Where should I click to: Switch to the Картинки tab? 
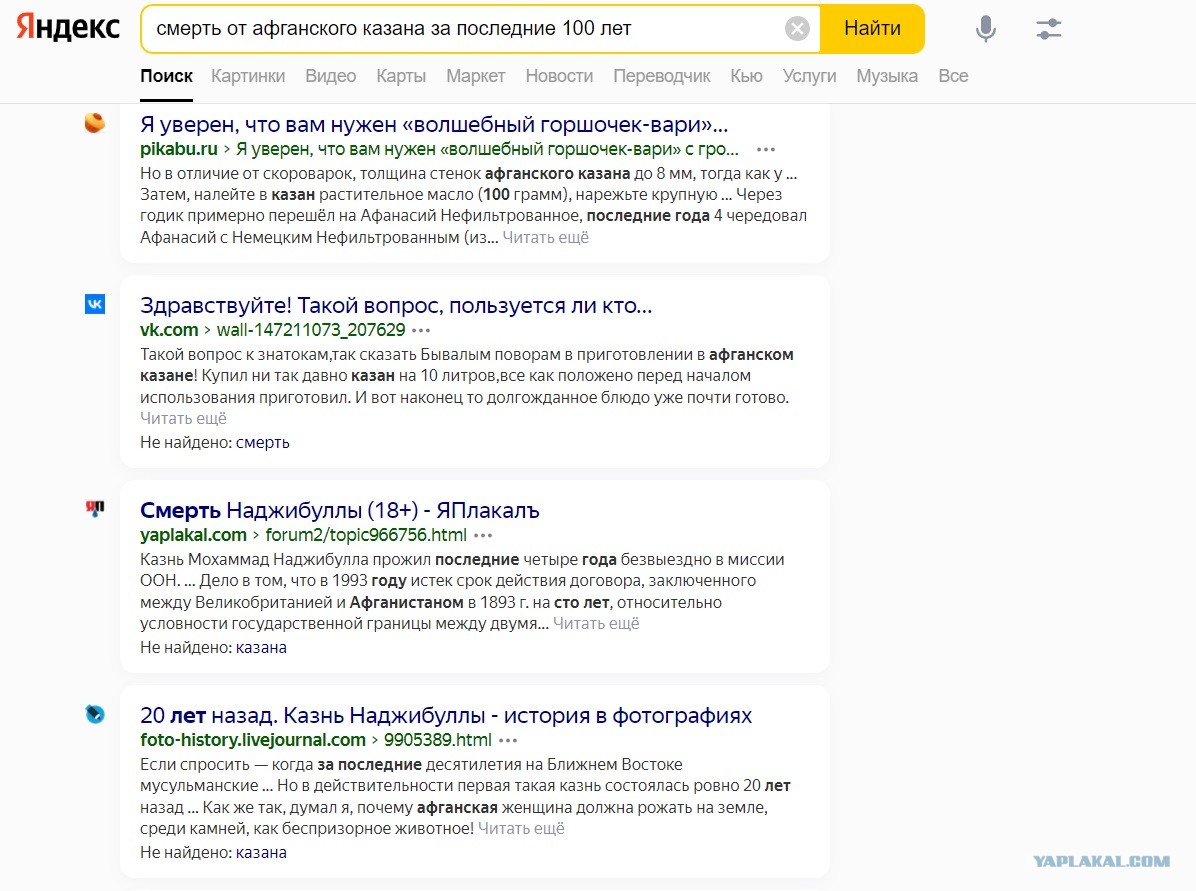click(248, 76)
